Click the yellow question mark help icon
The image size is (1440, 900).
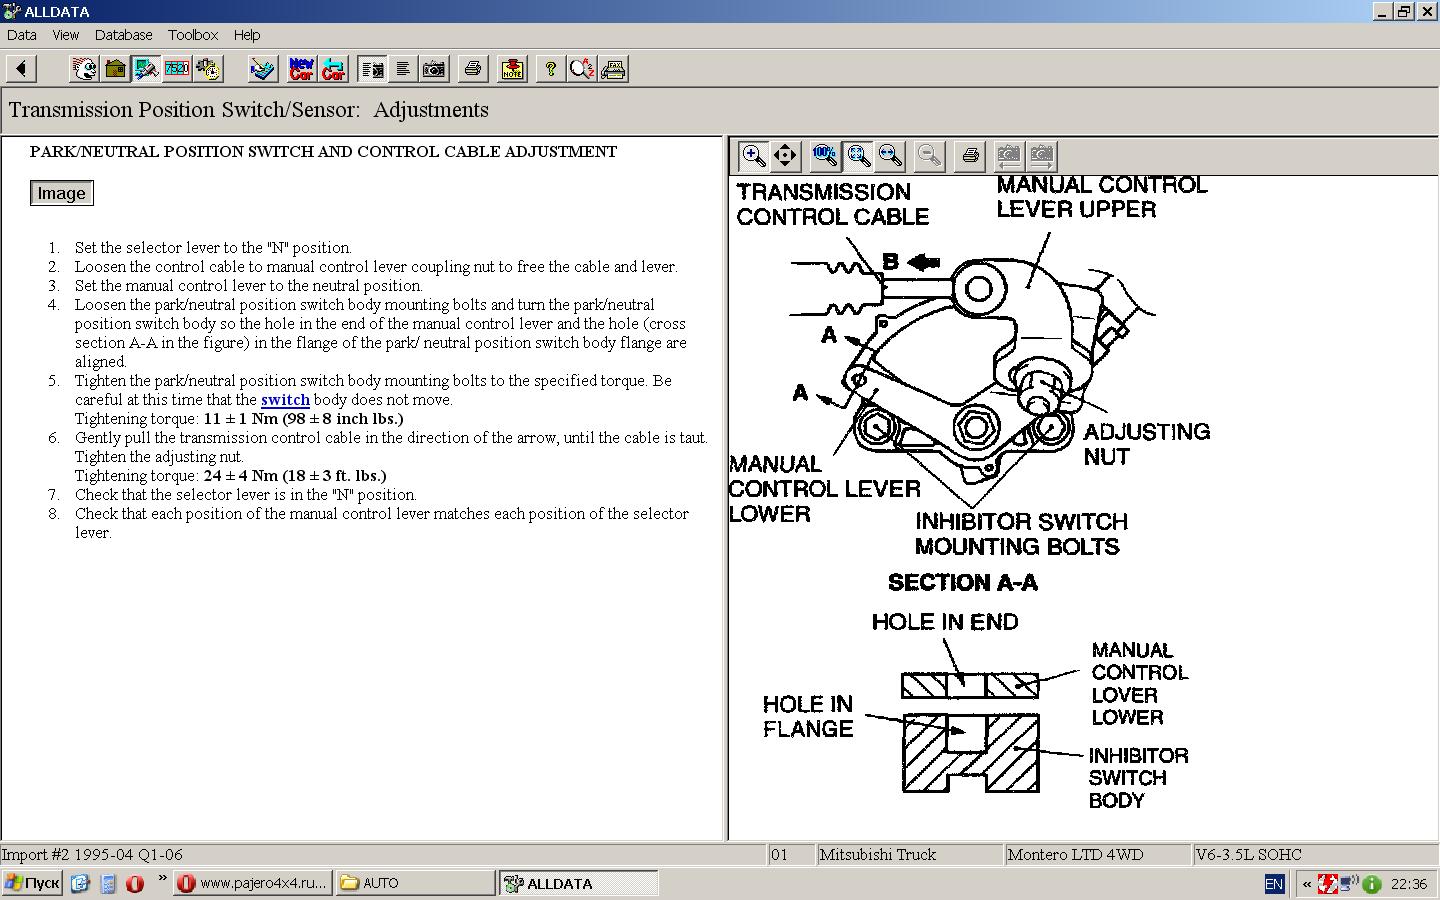(x=549, y=69)
